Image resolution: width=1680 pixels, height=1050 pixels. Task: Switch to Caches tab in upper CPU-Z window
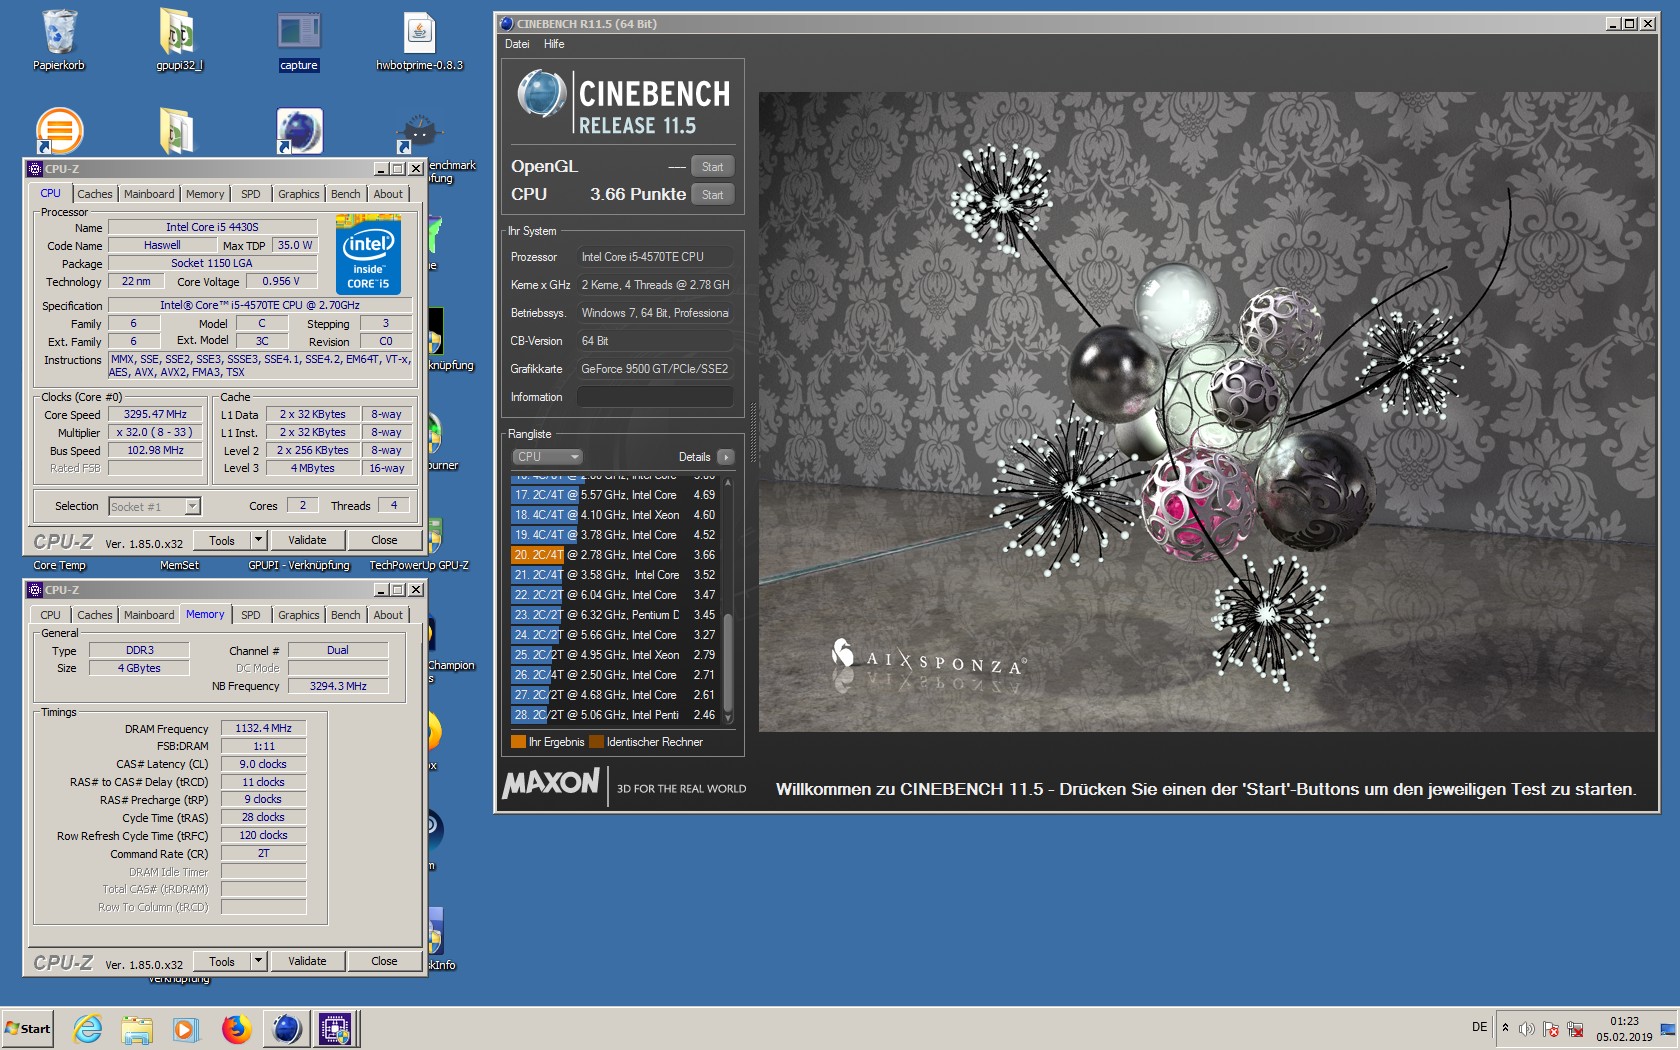[x=95, y=194]
